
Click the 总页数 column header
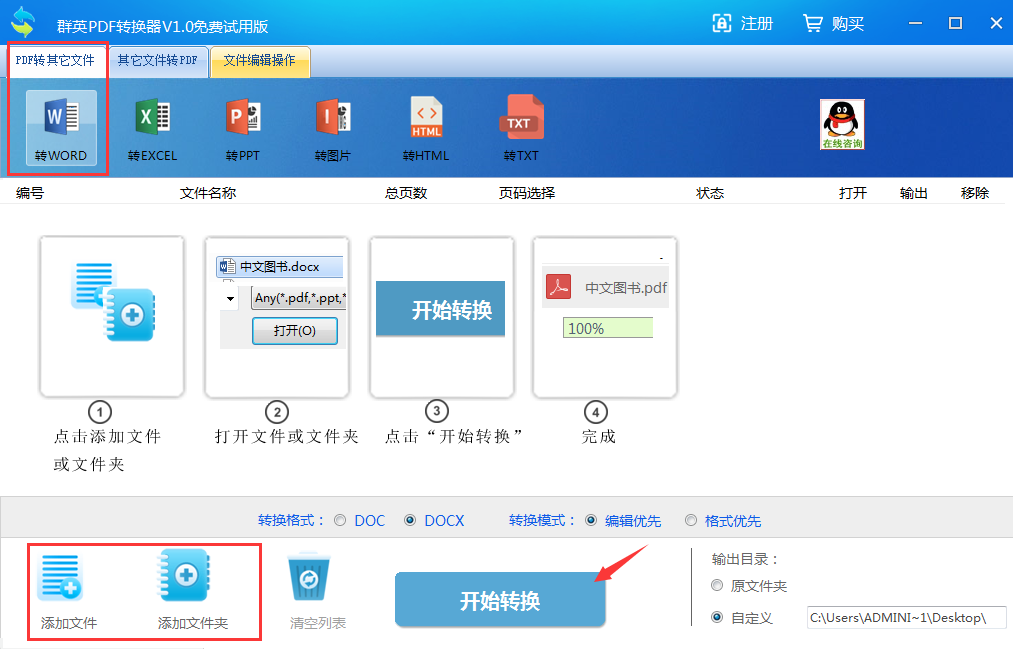[406, 193]
